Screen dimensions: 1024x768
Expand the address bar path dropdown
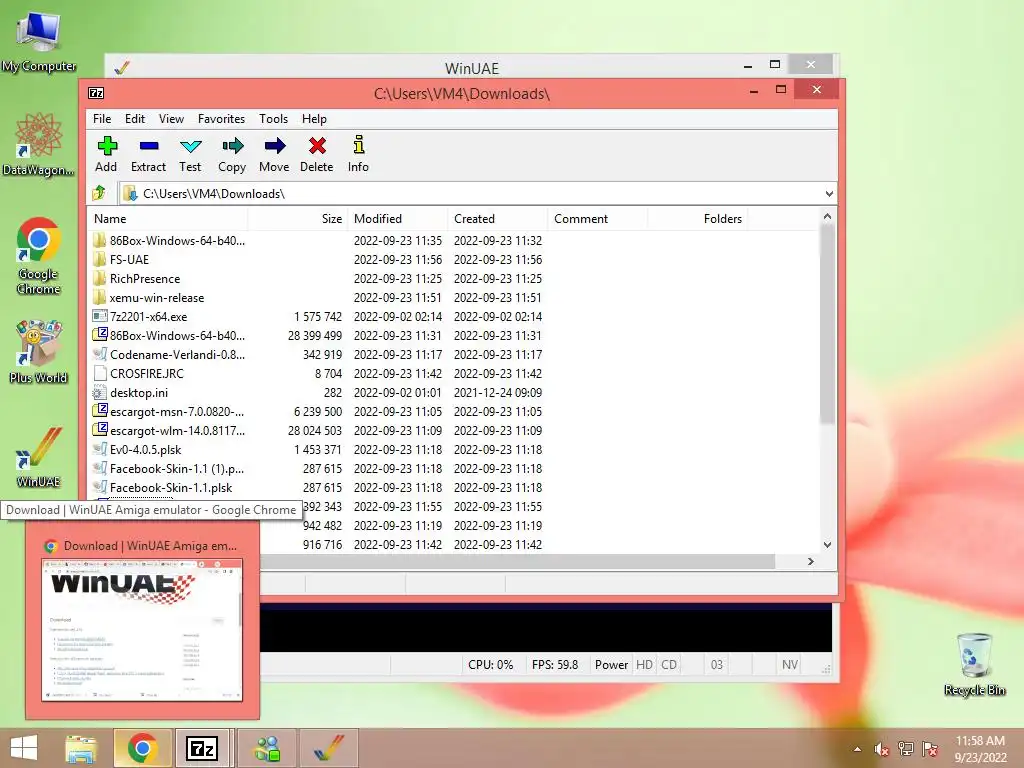829,193
